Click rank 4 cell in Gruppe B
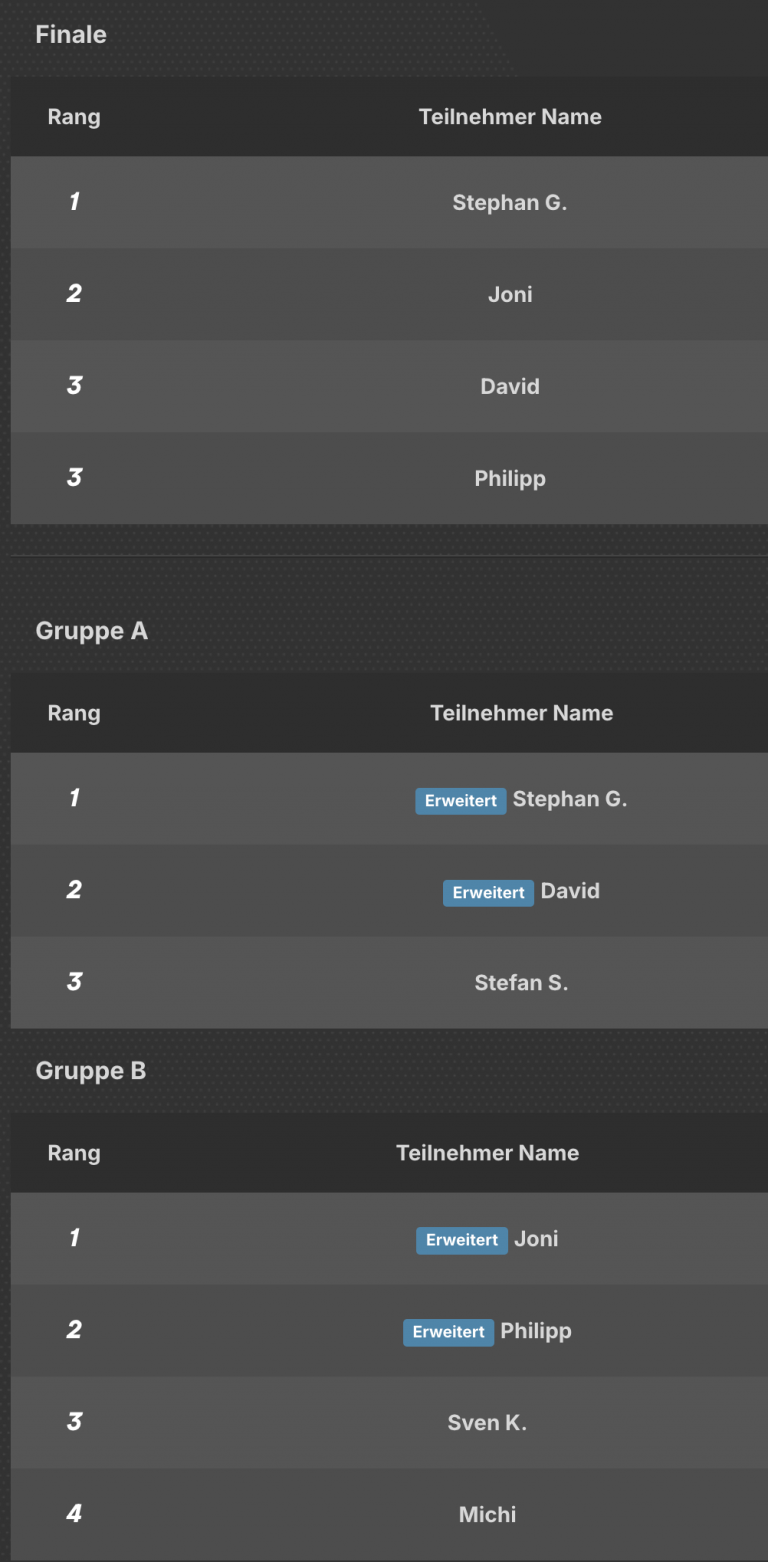The width and height of the screenshot is (768, 1562). tap(74, 1514)
